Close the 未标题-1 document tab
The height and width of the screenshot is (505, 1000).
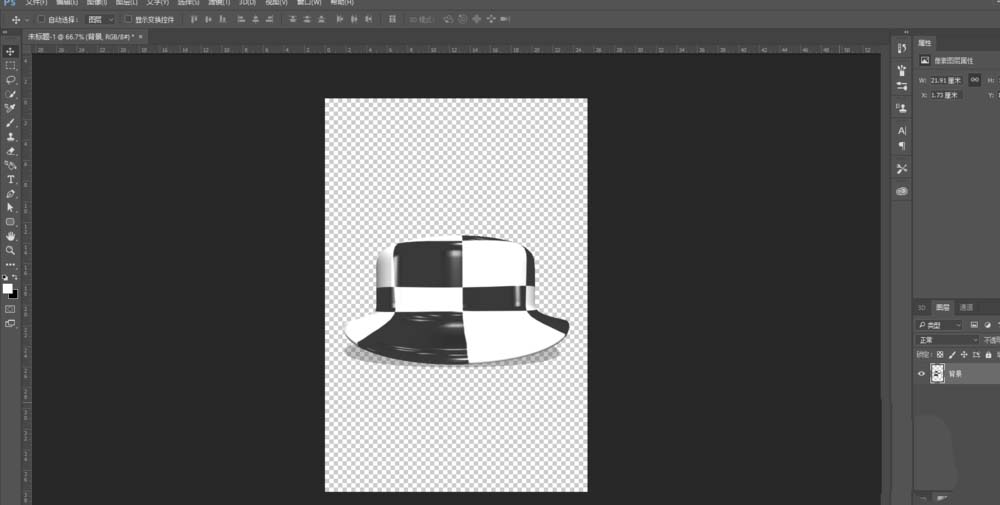pyautogui.click(x=140, y=37)
